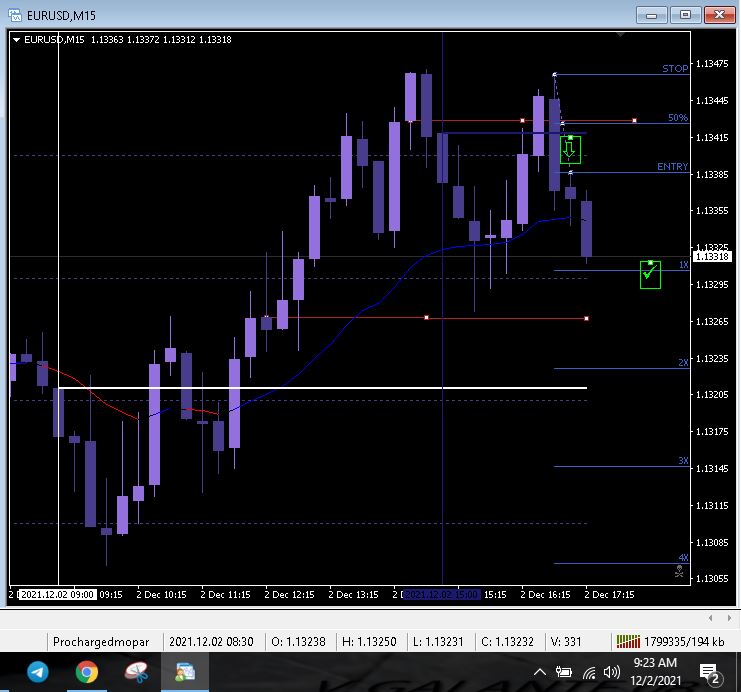Click the chart shift triangle marker at top
Screen dimensions: 741x692
click(x=620, y=35)
